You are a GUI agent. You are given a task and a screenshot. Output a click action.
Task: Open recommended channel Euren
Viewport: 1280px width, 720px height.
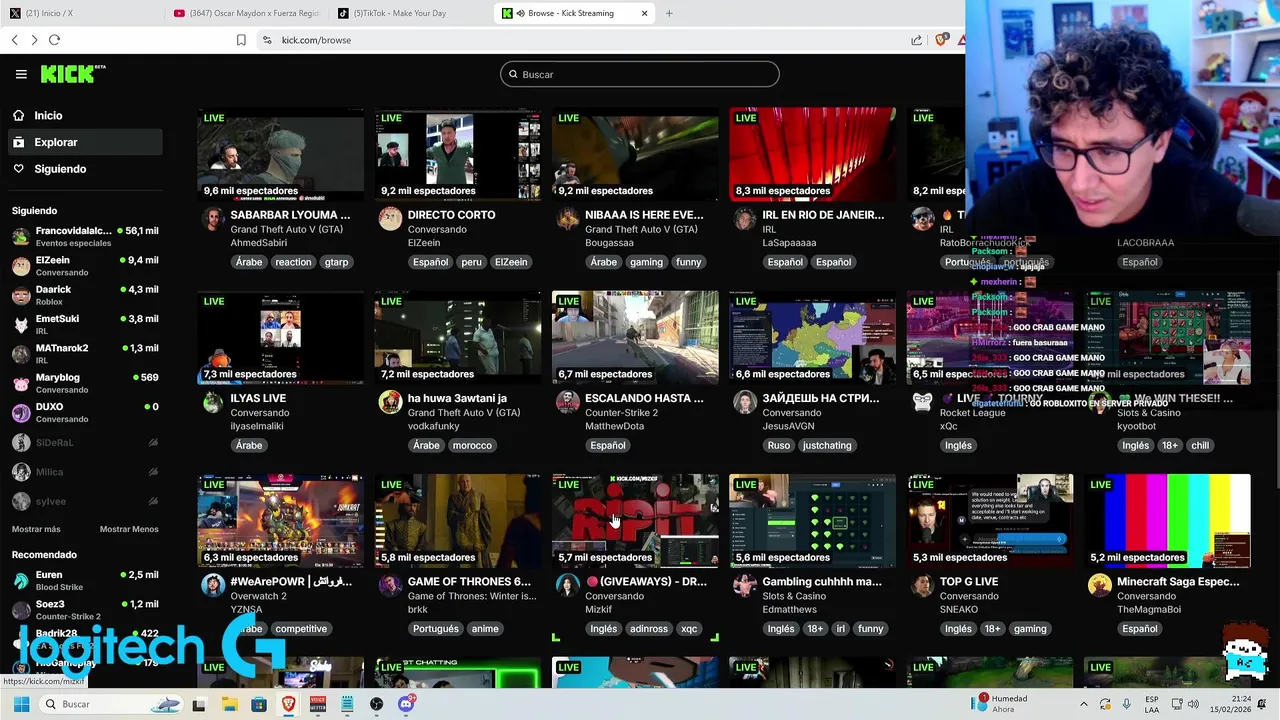click(x=85, y=581)
